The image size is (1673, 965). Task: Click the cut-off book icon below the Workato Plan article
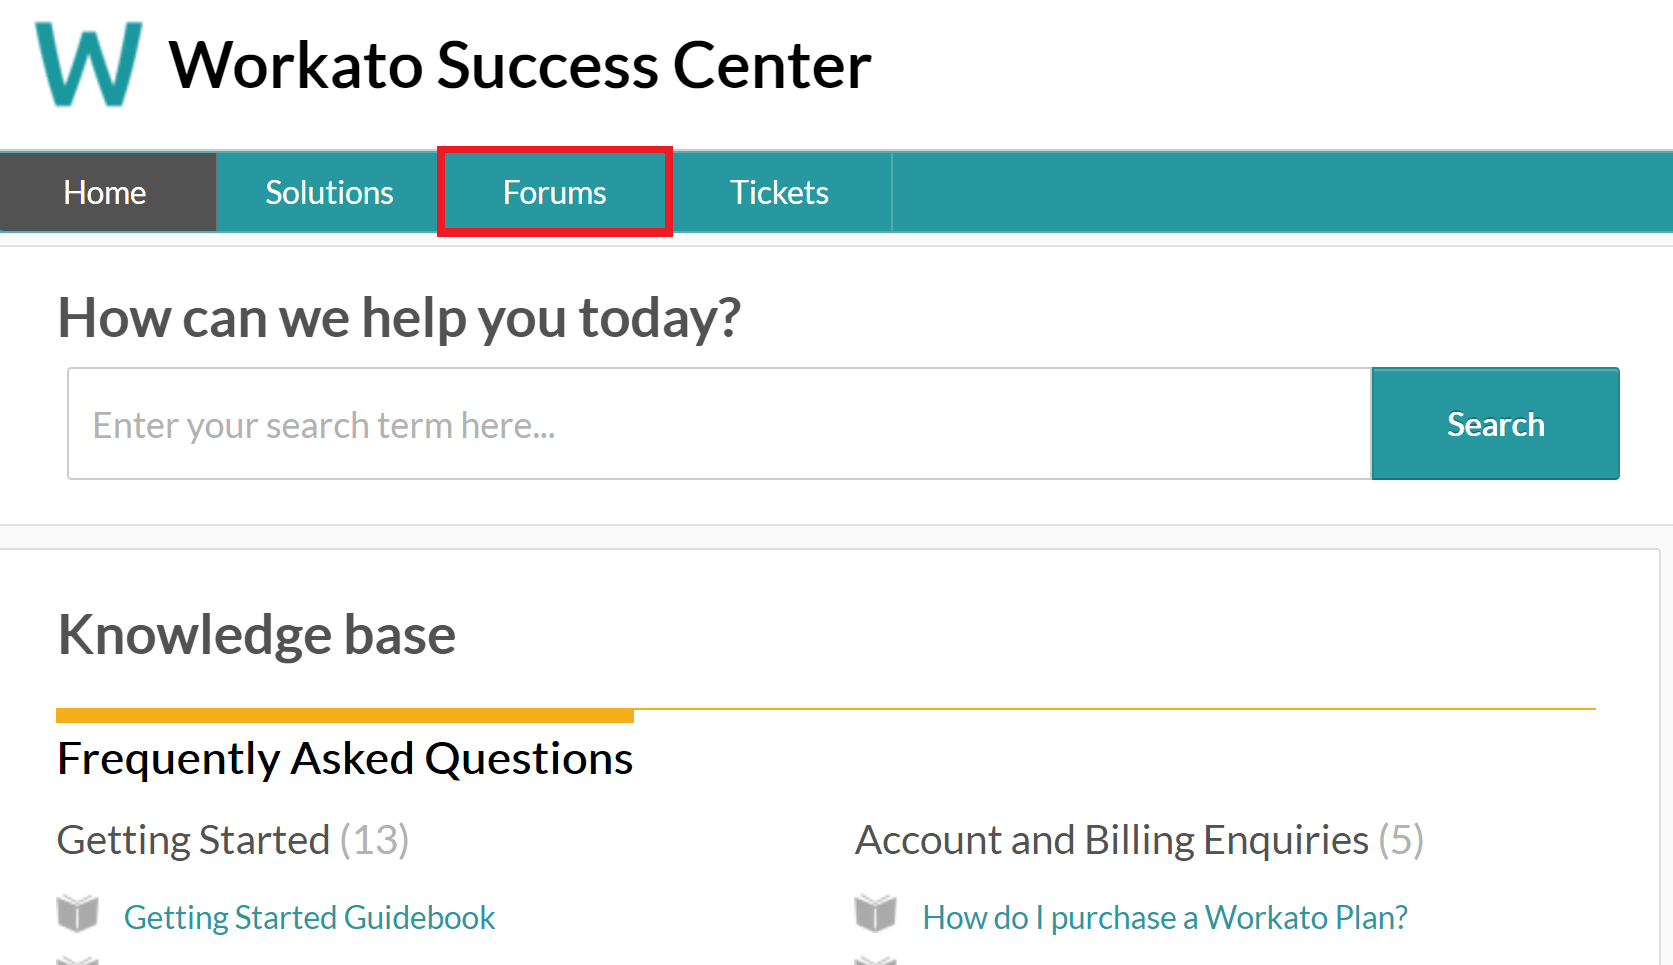click(x=876, y=960)
